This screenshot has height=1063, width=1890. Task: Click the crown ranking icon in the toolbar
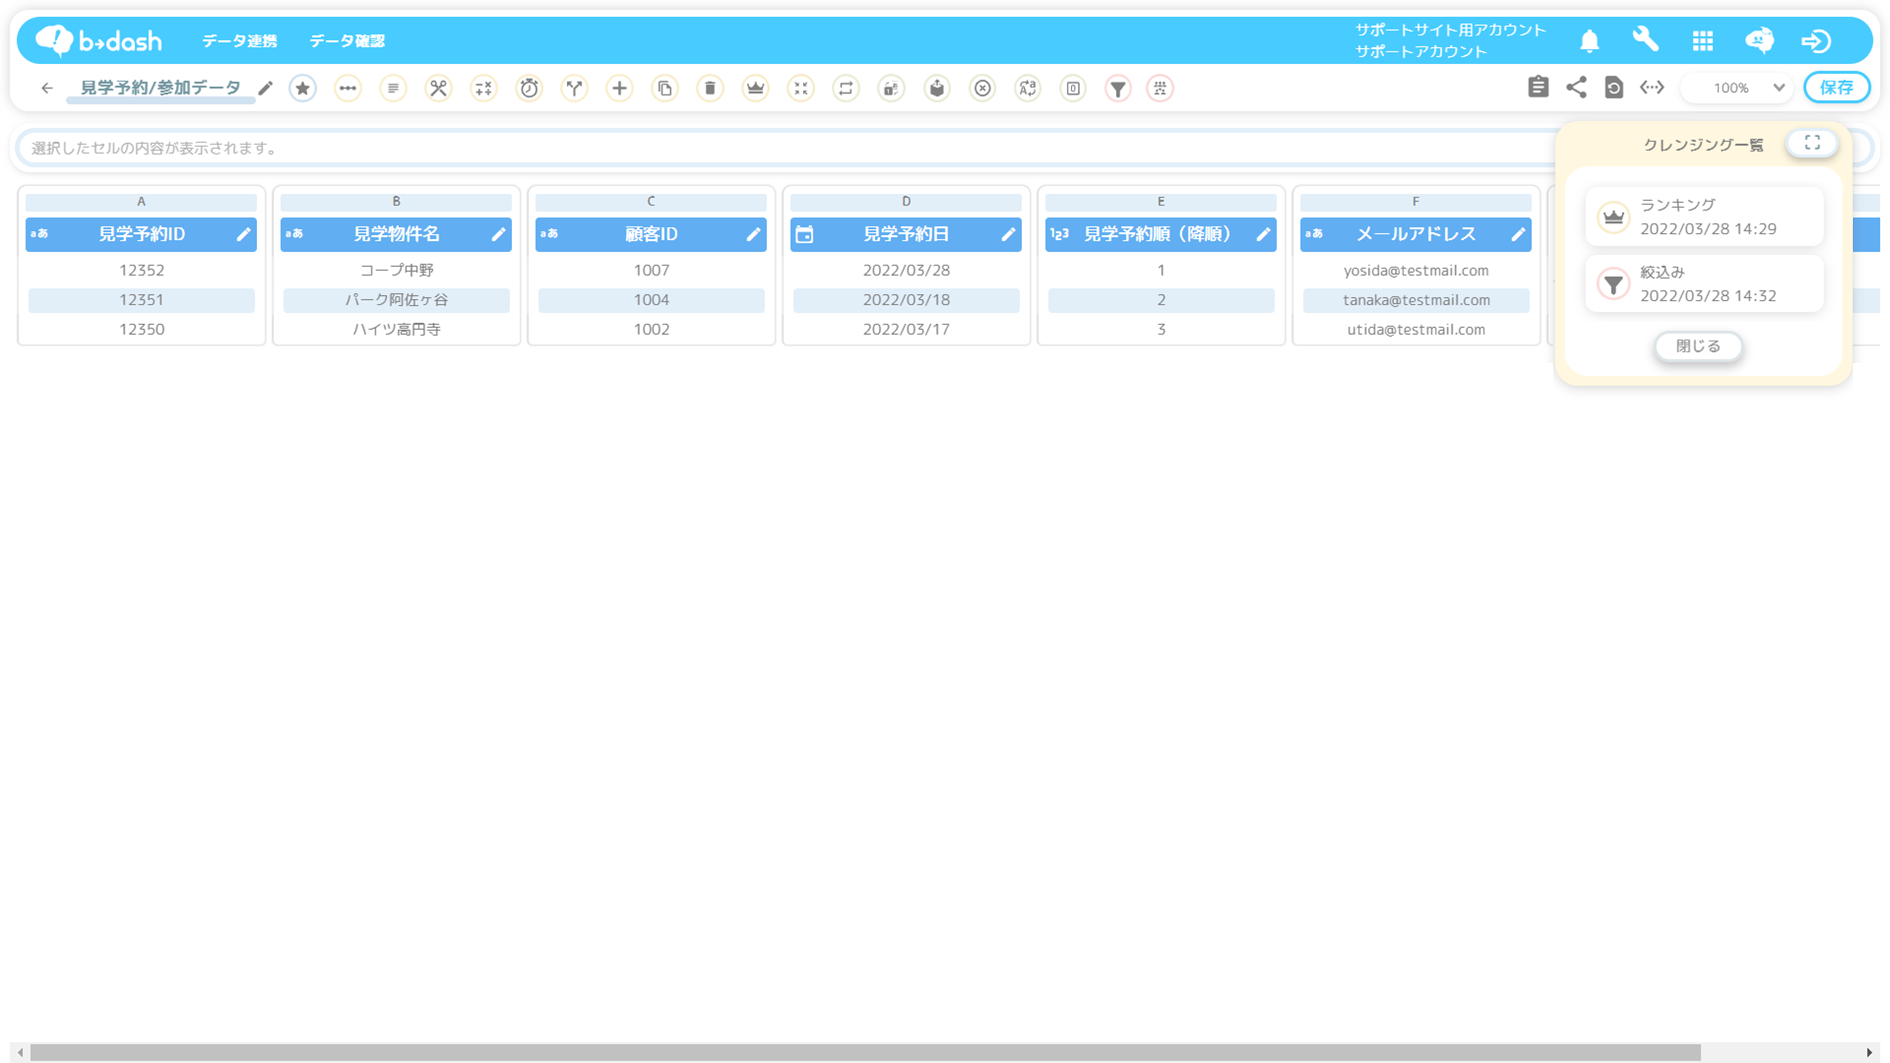pos(755,88)
